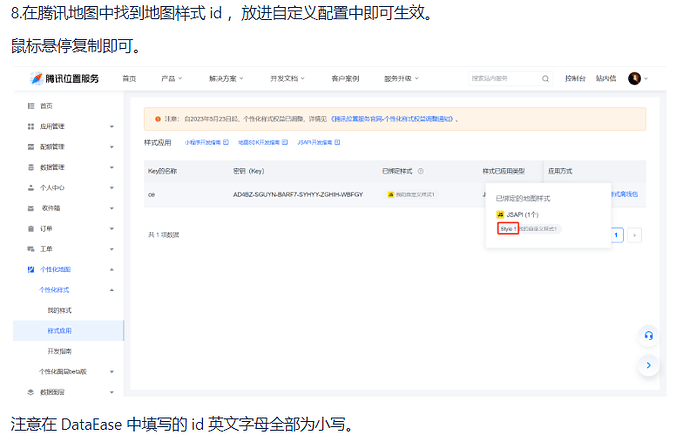Click the search magnifier icon

545,79
